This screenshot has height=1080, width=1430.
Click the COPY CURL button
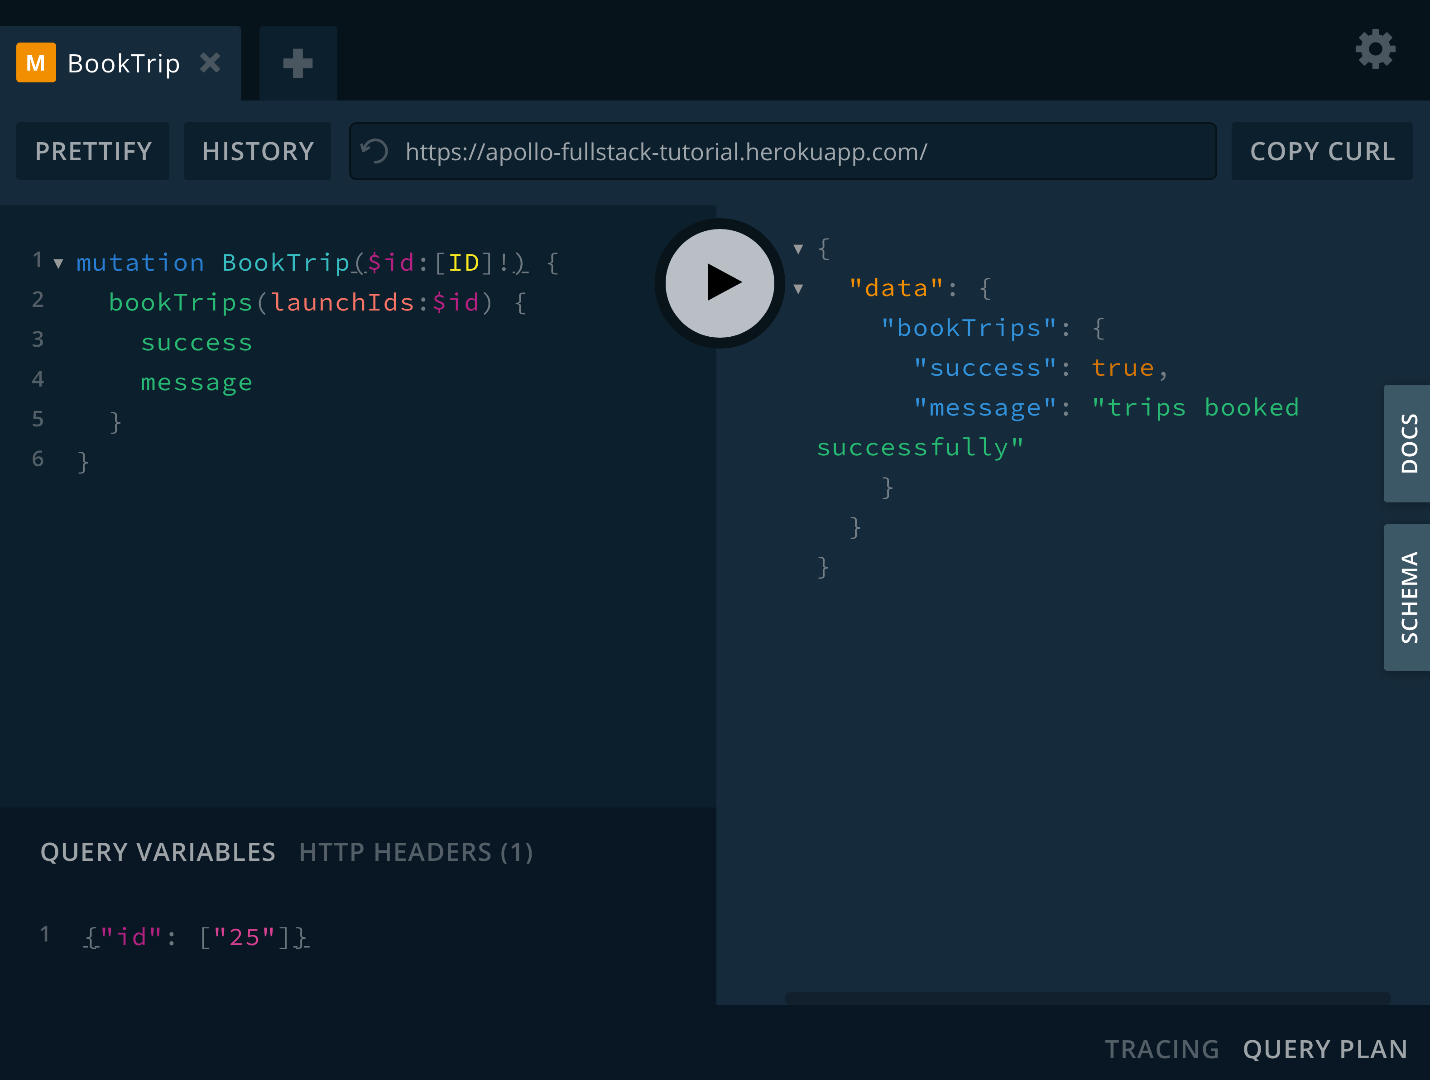tap(1322, 151)
